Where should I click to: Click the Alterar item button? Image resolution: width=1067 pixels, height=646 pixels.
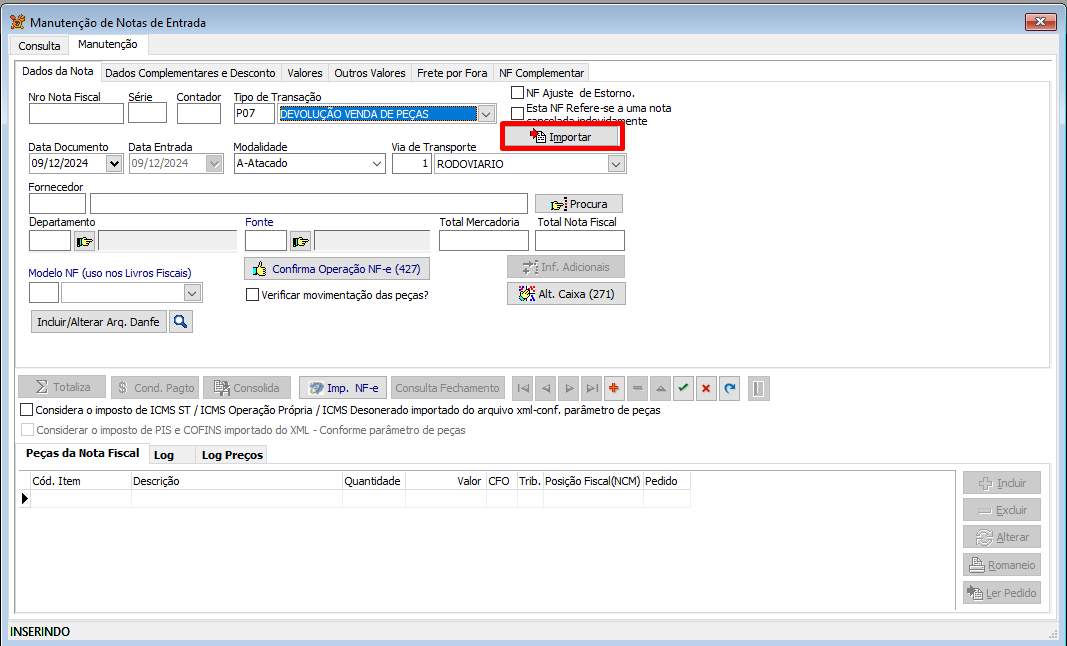[1002, 537]
